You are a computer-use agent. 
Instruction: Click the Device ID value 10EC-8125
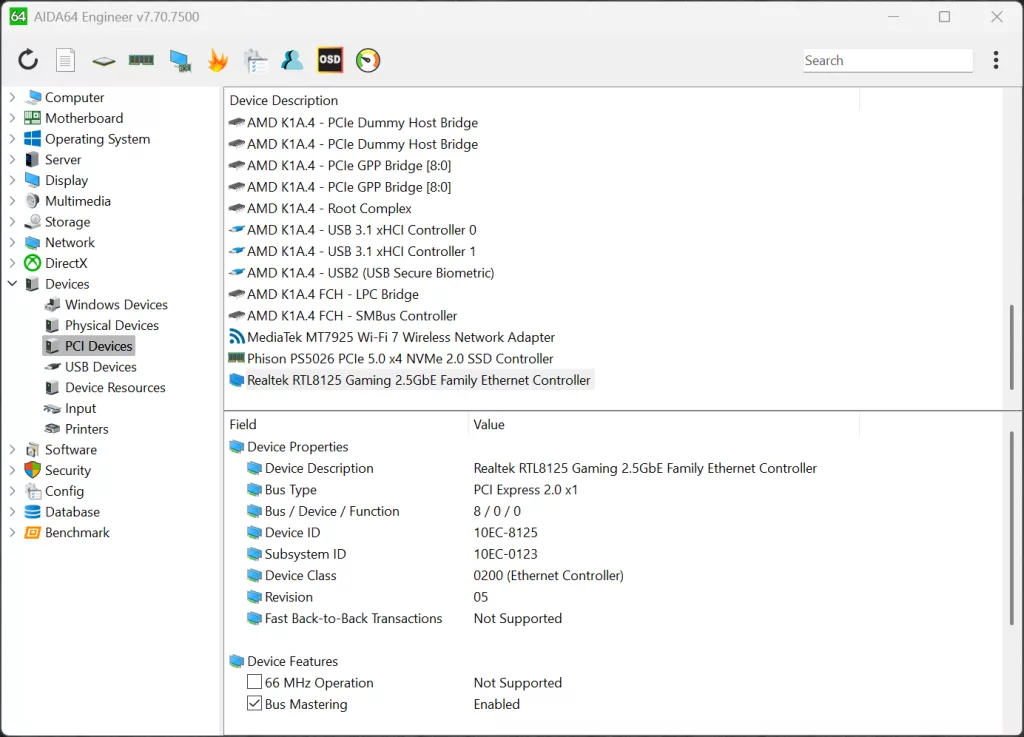click(505, 533)
